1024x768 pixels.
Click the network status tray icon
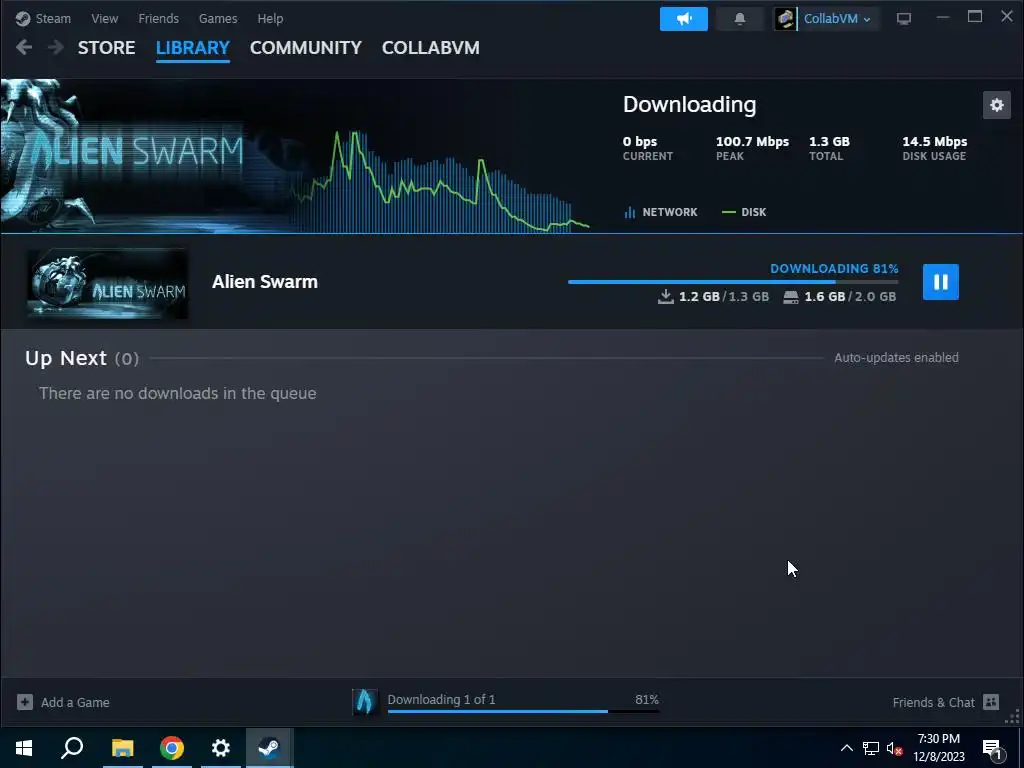[871, 748]
